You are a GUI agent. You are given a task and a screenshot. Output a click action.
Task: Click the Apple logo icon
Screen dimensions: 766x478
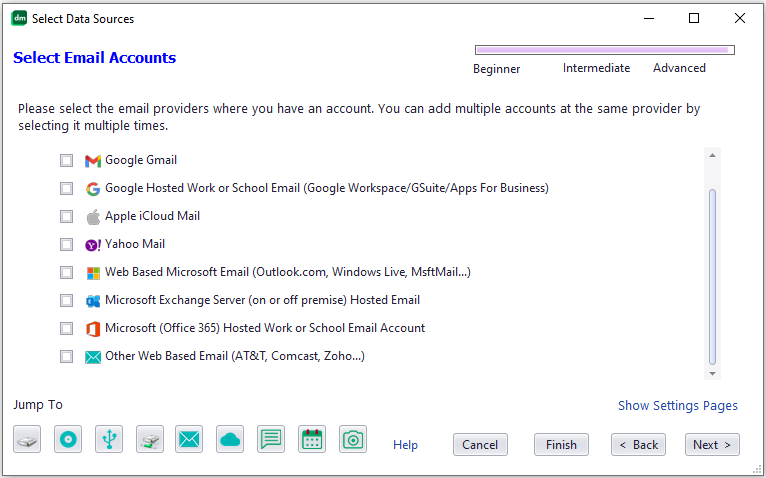point(93,217)
